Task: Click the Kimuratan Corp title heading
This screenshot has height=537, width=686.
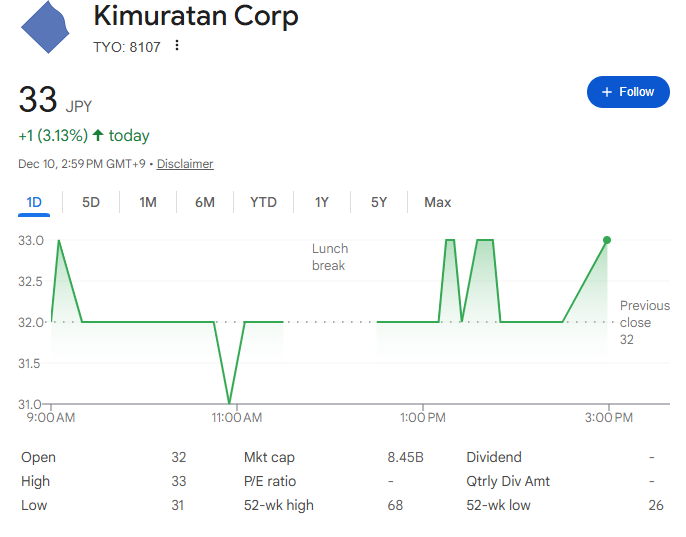Action: [195, 17]
